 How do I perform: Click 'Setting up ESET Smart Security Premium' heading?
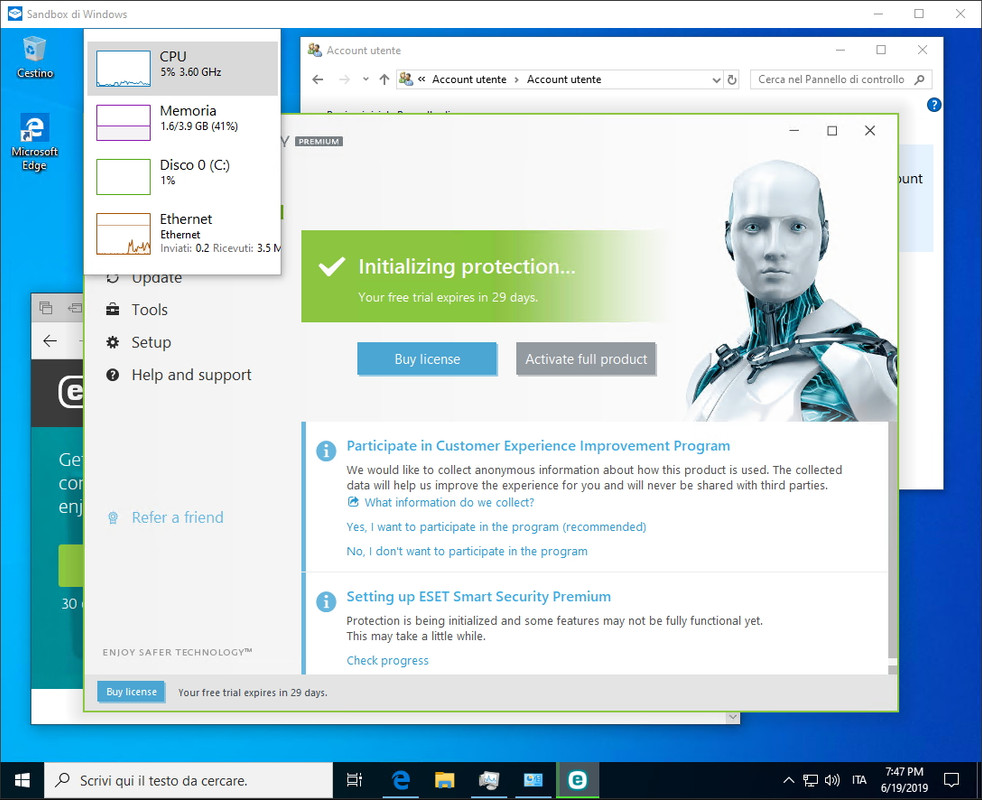[x=478, y=596]
